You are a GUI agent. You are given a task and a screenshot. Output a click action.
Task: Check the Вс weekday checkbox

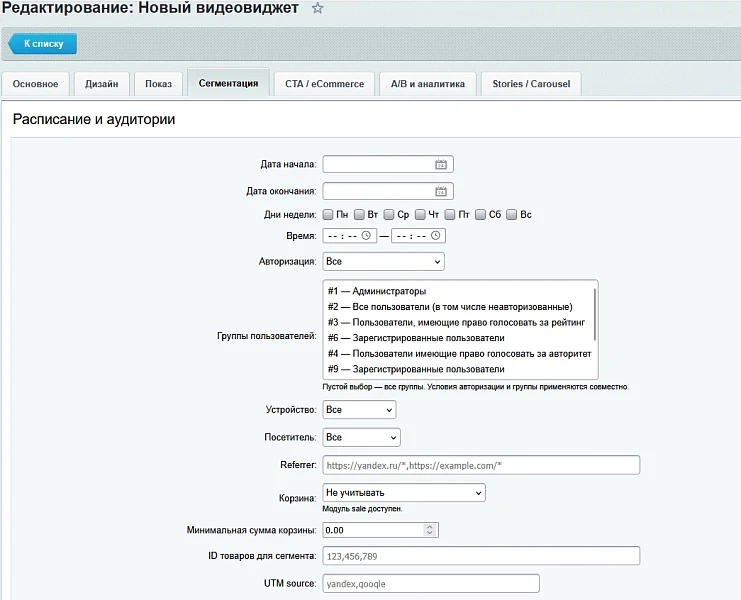click(x=511, y=214)
